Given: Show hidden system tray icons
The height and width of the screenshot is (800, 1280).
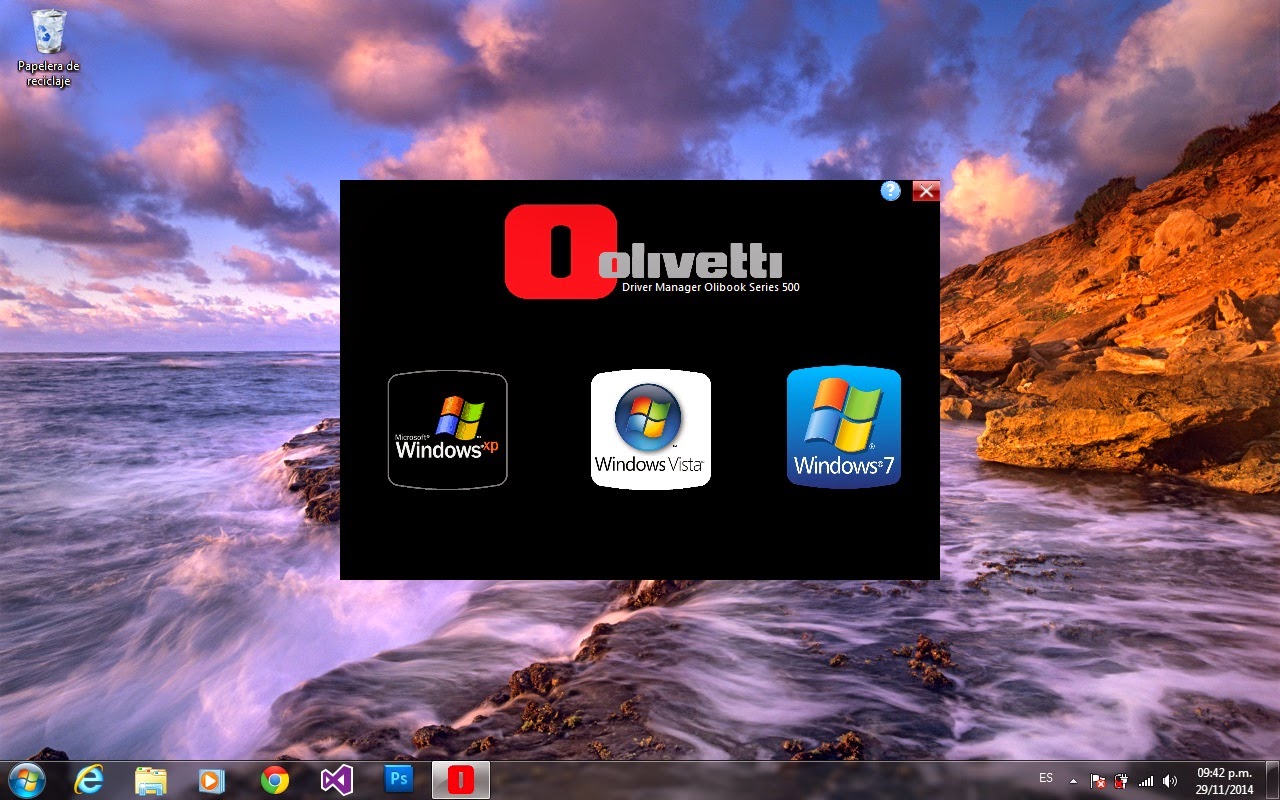Looking at the screenshot, I should click(x=1074, y=781).
